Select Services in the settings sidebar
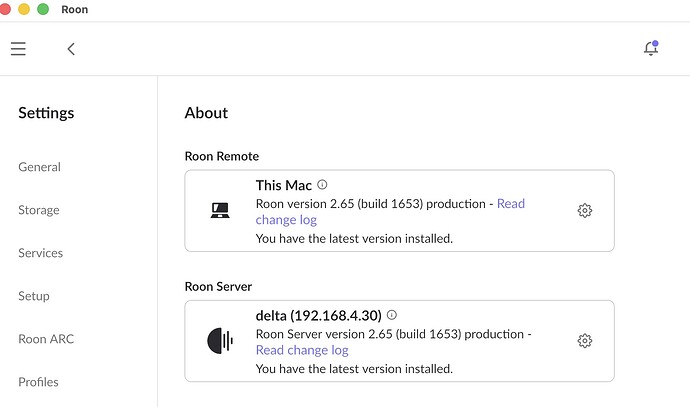This screenshot has width=690, height=407. (40, 253)
